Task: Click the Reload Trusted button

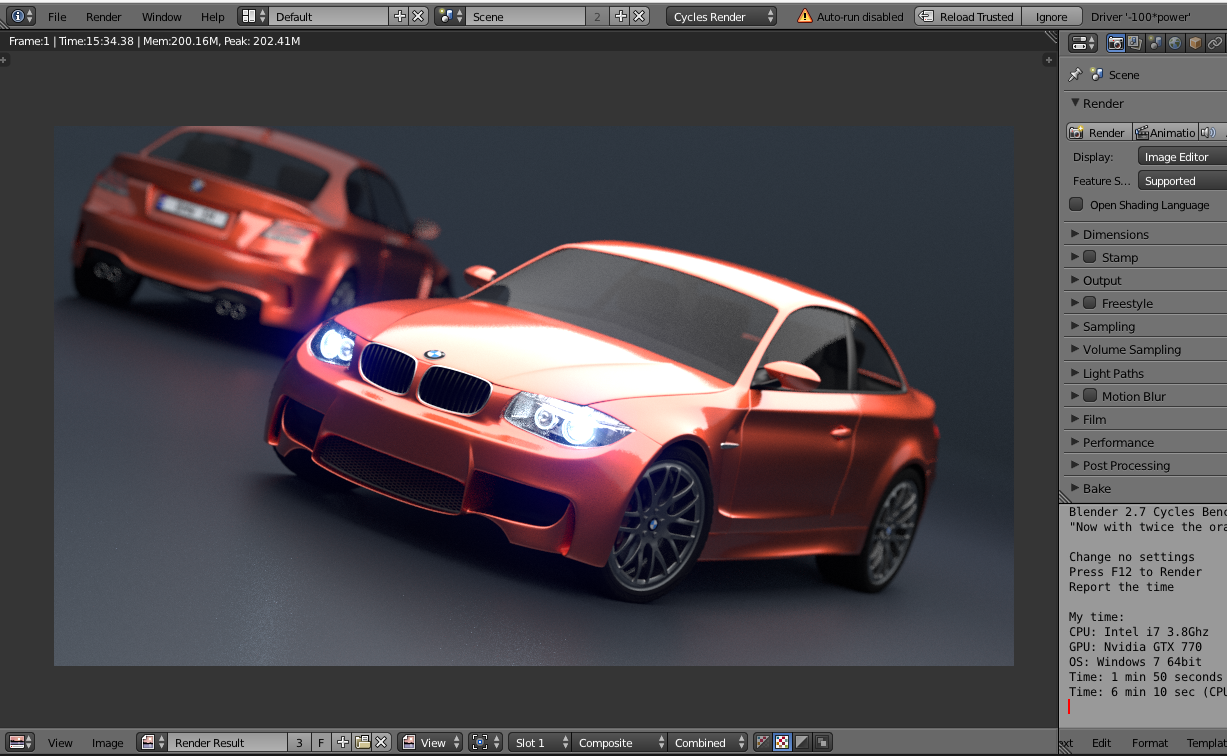Action: [x=967, y=16]
